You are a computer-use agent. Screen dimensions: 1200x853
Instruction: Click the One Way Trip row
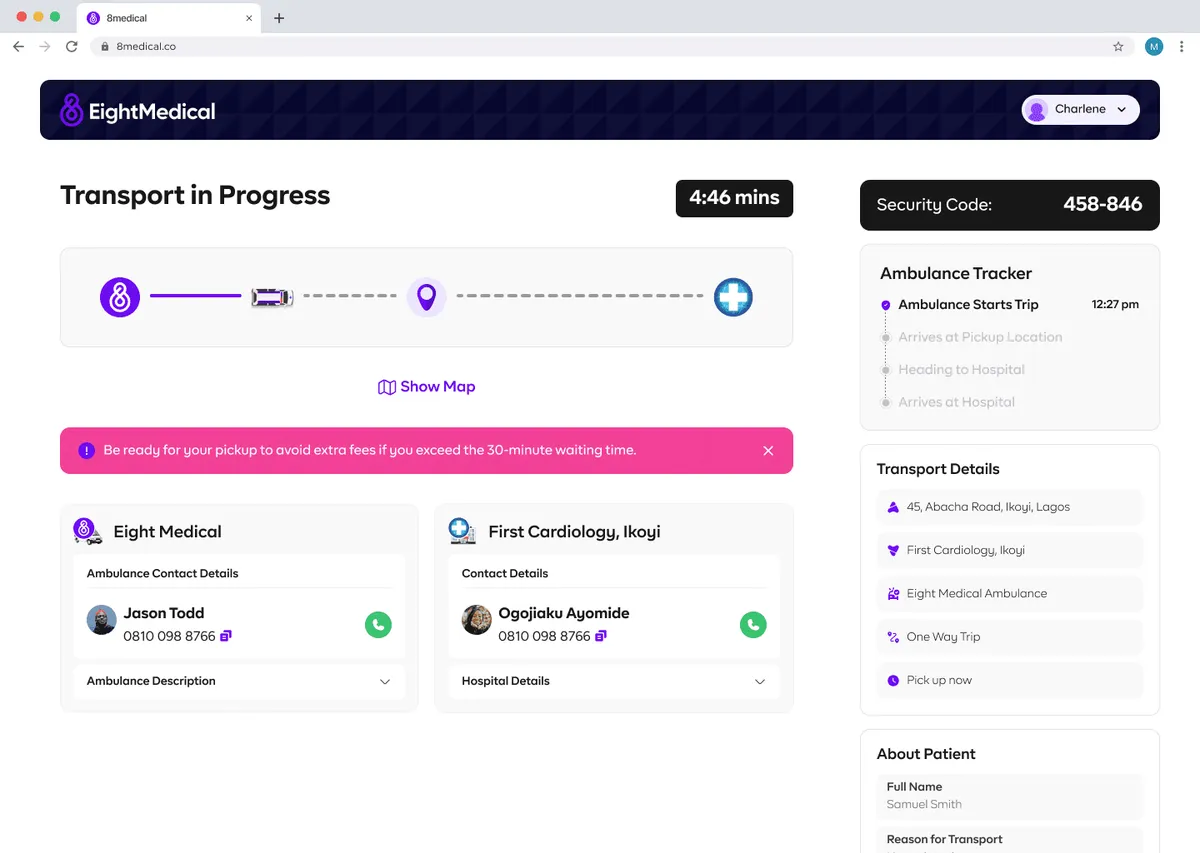(x=1010, y=637)
